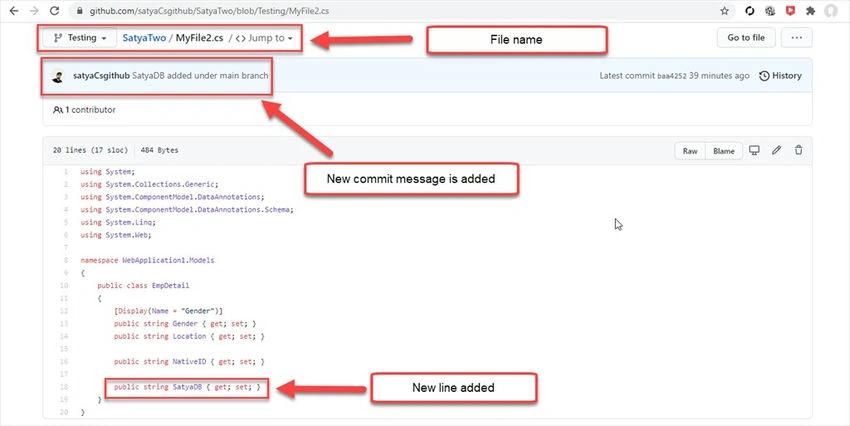The width and height of the screenshot is (850, 426).
Task: Click the code line 'using System.Web;'
Action: coord(116,235)
